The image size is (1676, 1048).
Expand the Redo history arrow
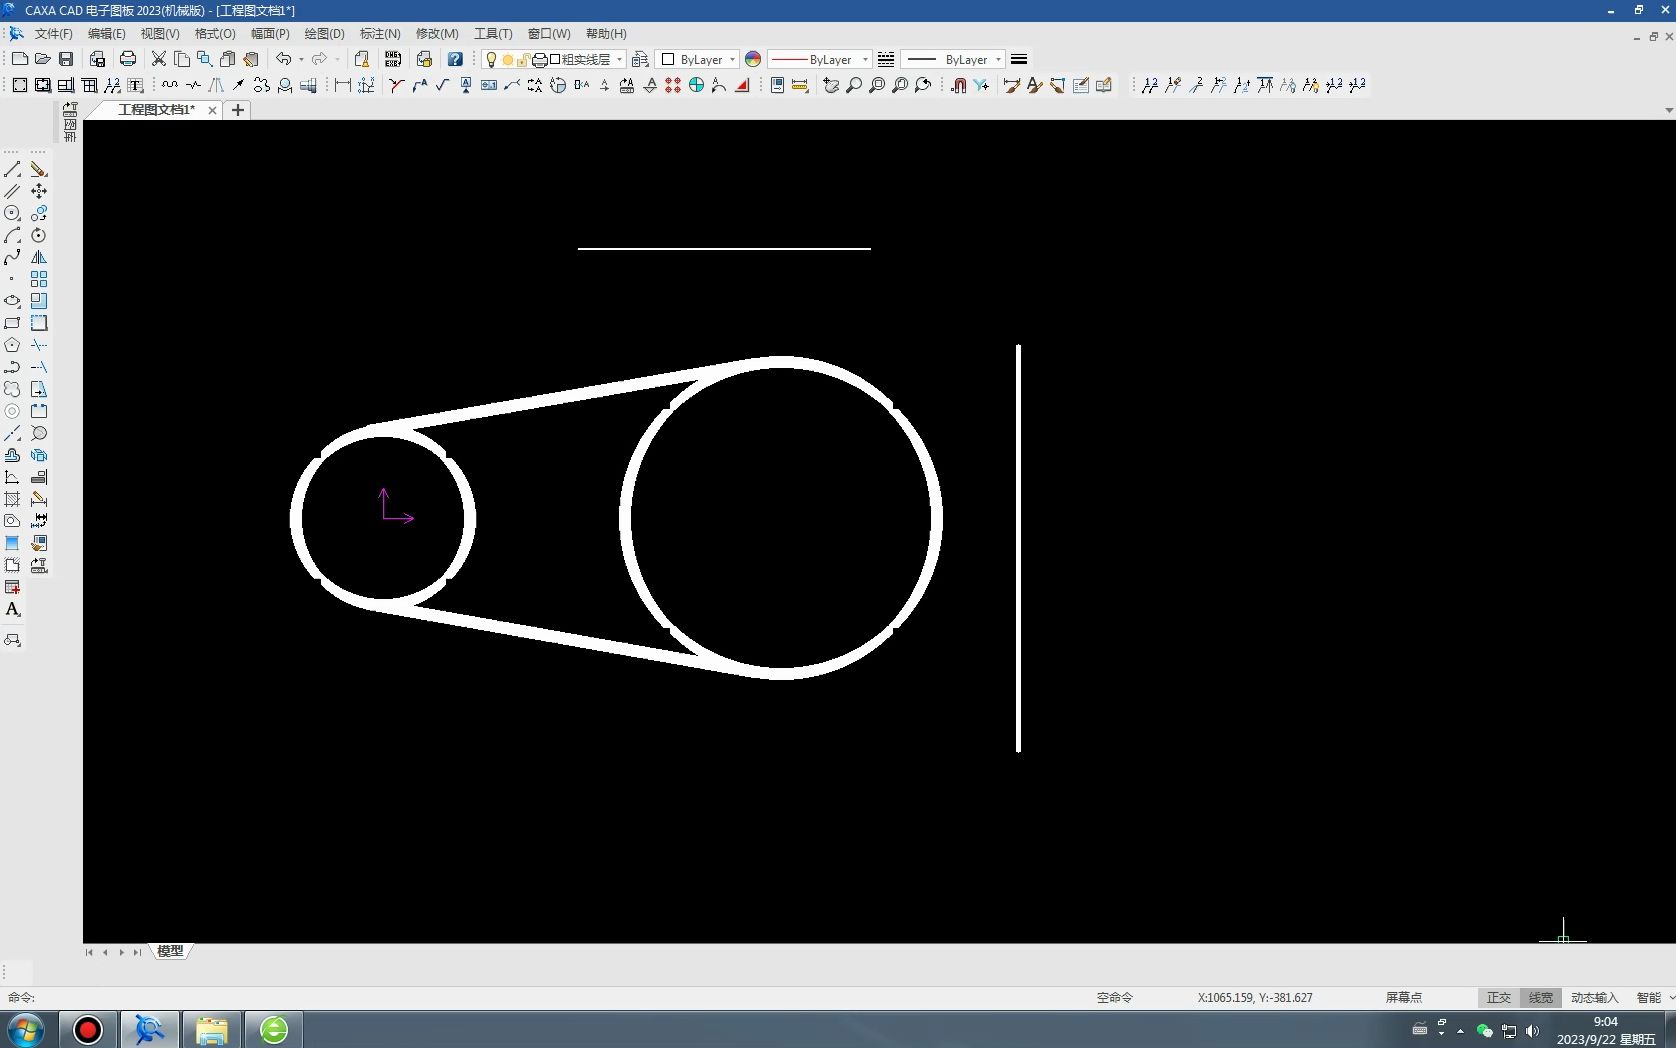tap(337, 59)
